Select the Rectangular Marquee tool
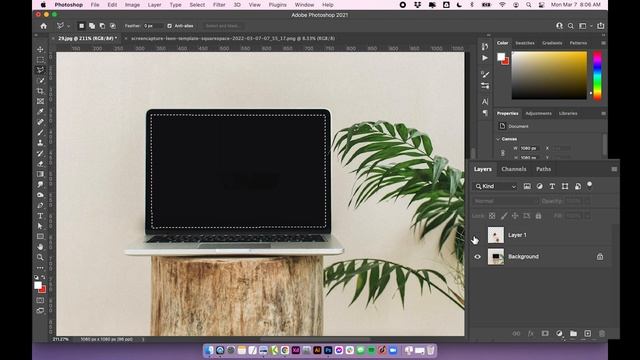Screen dimensions: 640x360 pyautogui.click(x=40, y=60)
